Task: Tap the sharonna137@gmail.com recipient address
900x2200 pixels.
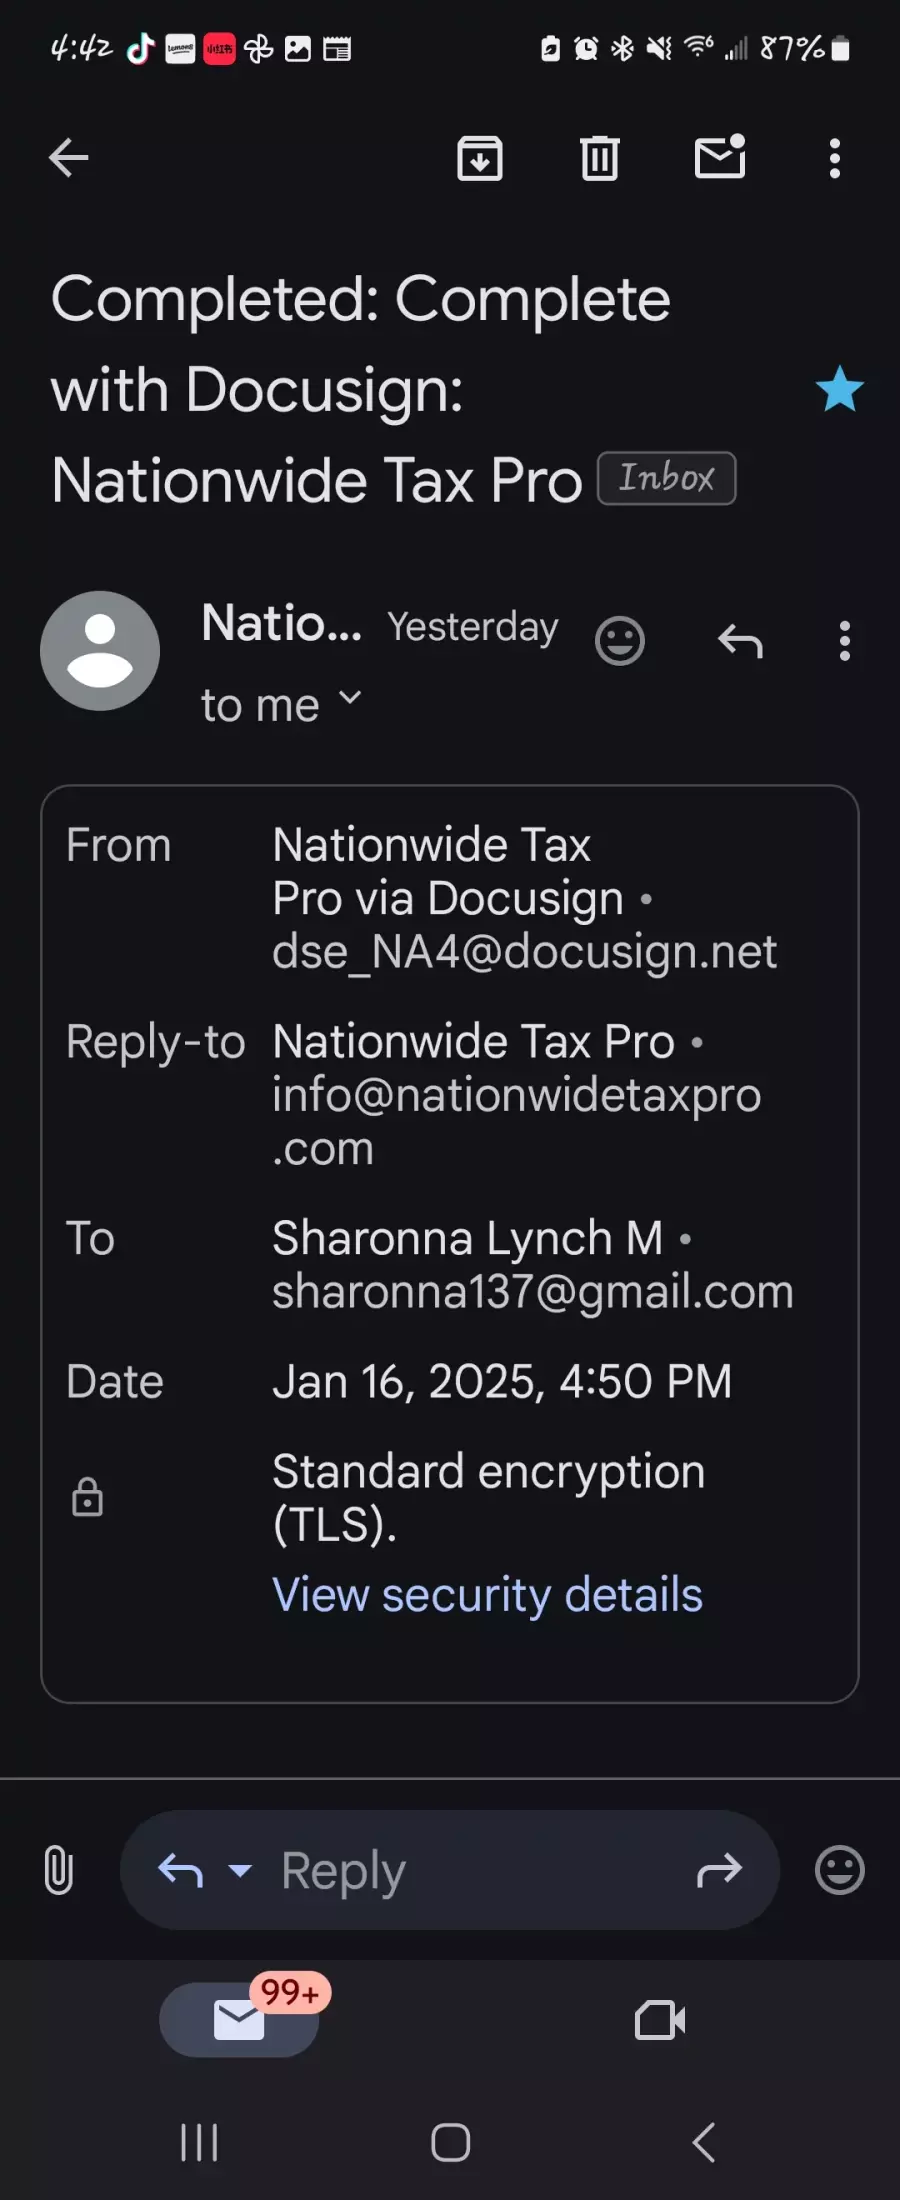Action: pyautogui.click(x=533, y=1291)
